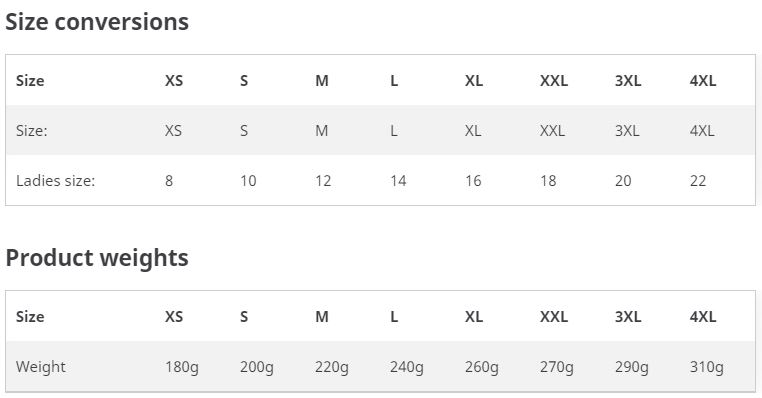Screen dimensions: 762x398
Task: Click the Weight row label
Action: click(40, 367)
